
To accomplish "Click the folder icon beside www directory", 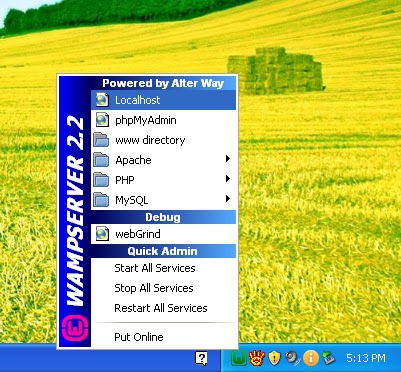I will point(101,140).
